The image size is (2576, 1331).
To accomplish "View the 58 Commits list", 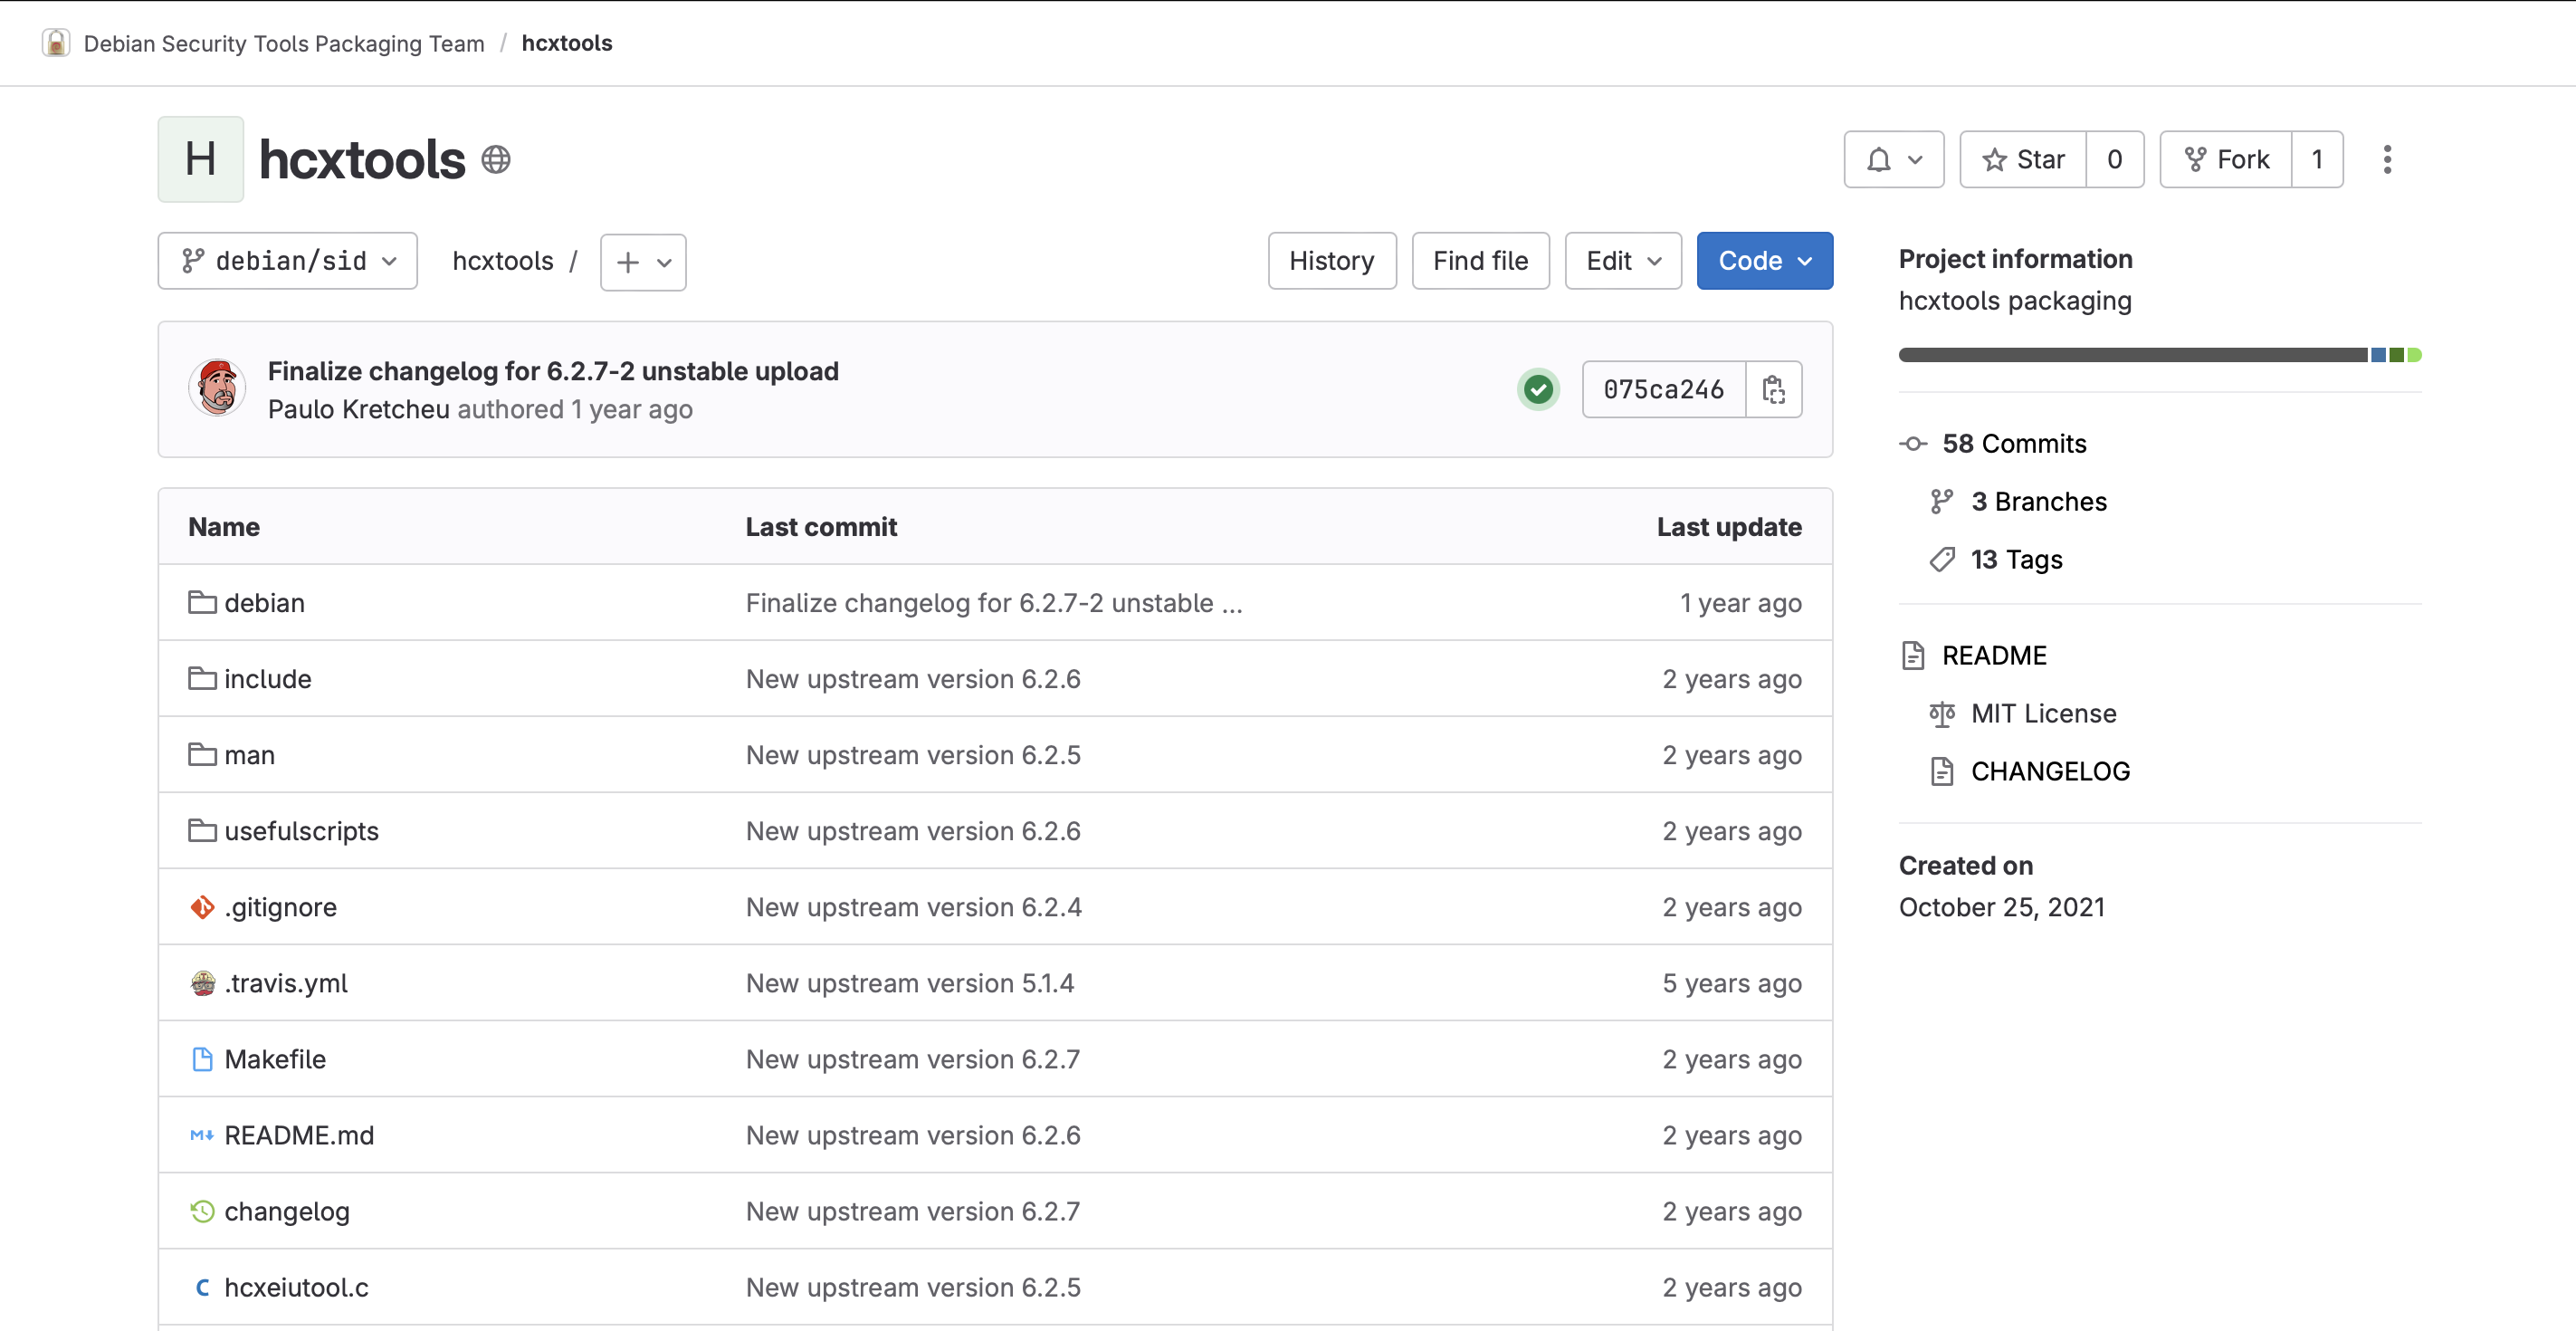I will [2014, 443].
